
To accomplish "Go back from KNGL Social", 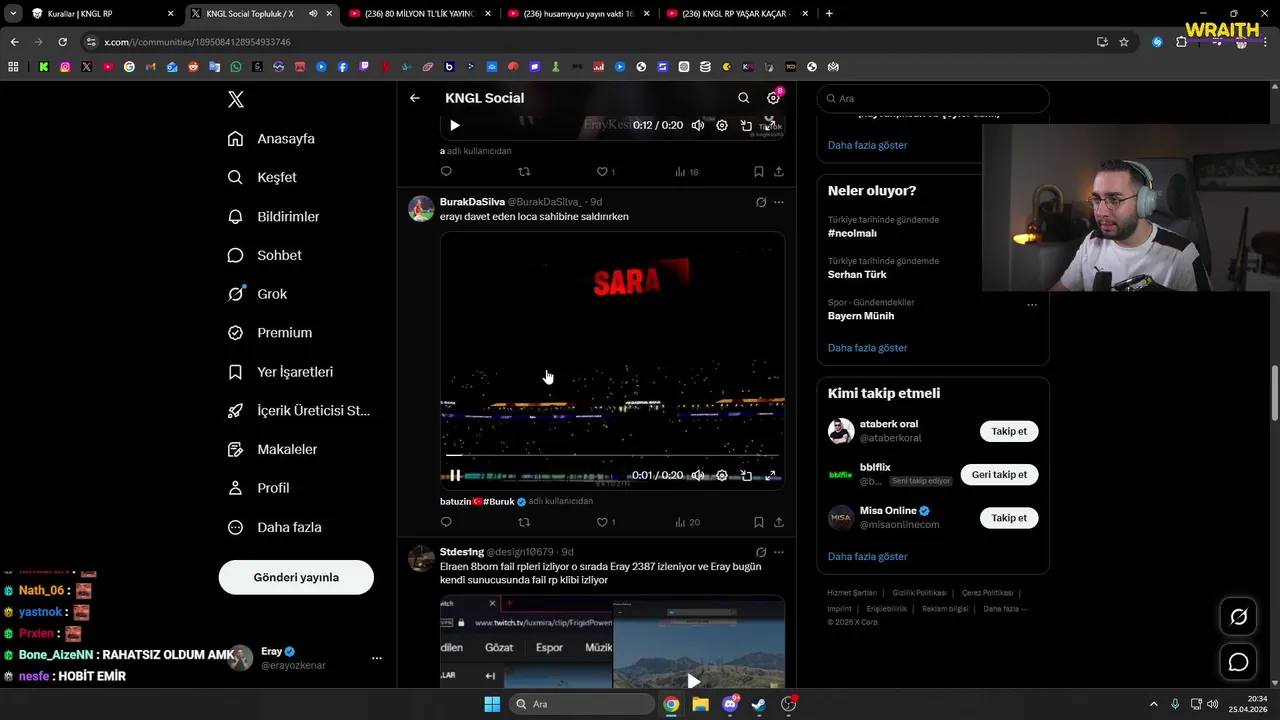I will pyautogui.click(x=415, y=98).
